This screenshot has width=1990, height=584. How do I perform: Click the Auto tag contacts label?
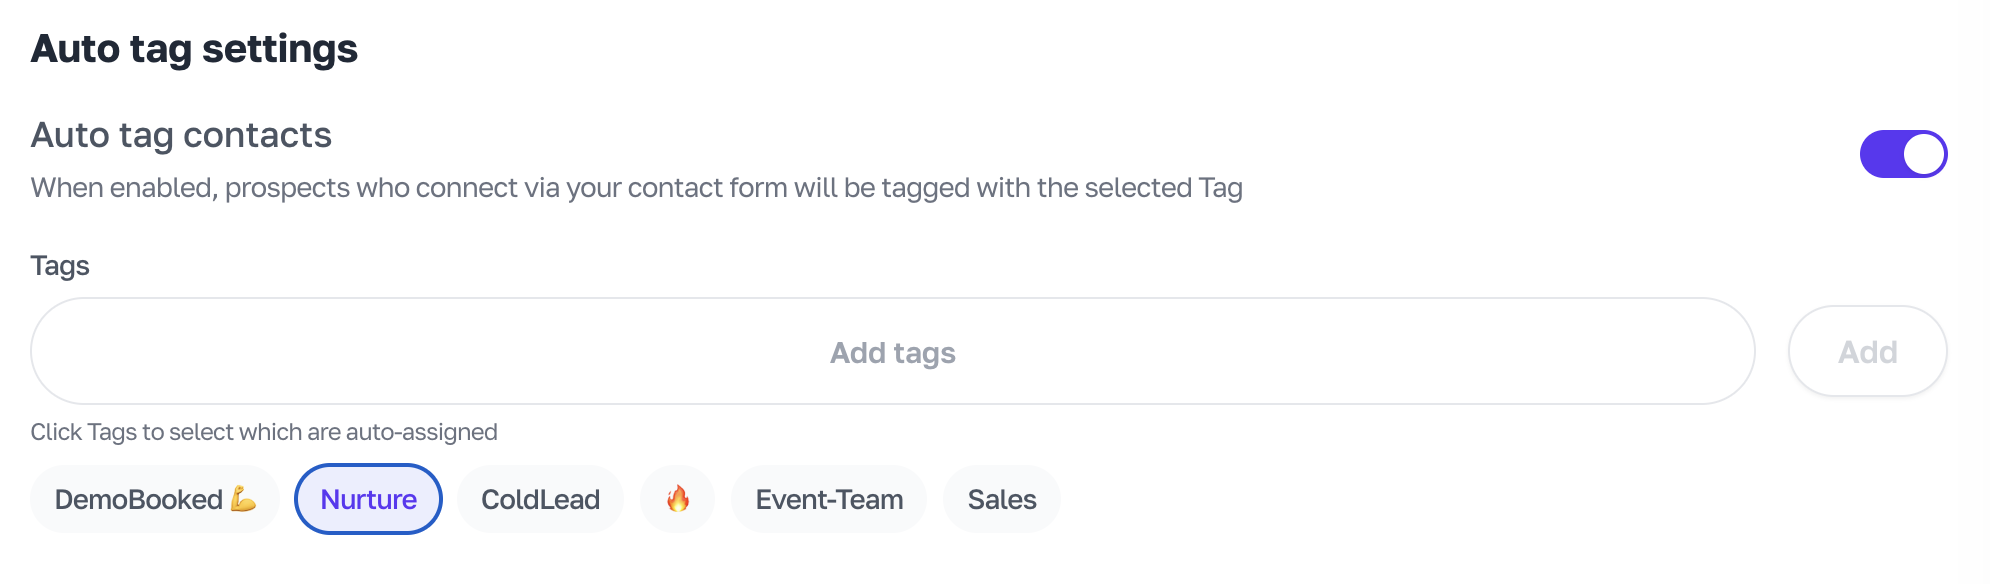[181, 135]
